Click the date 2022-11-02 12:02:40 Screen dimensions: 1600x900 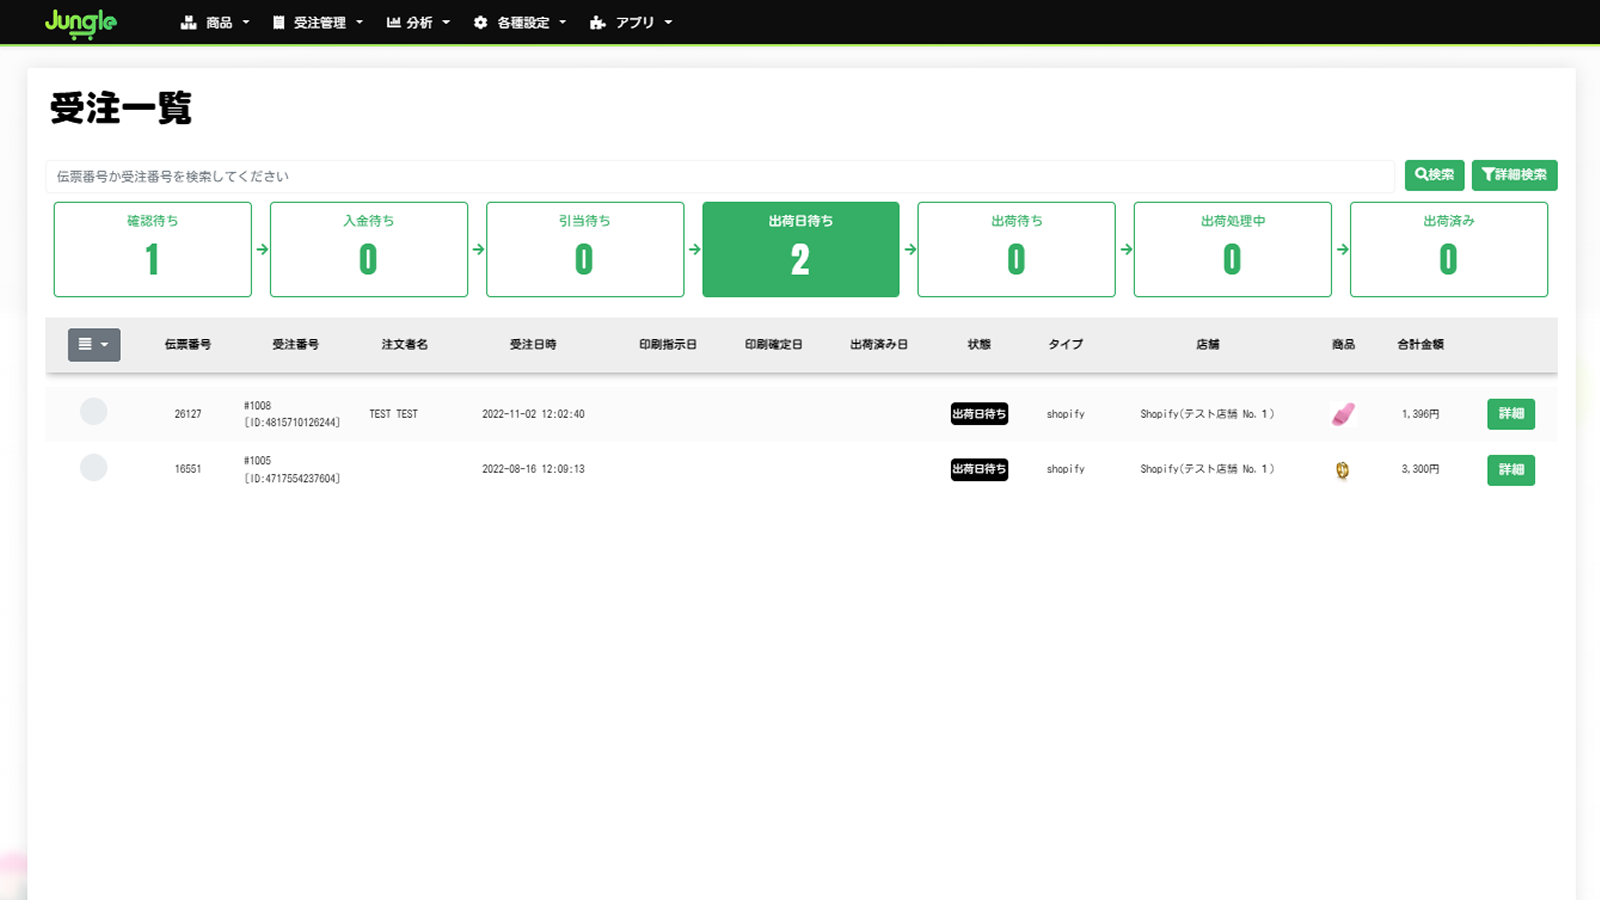pos(534,414)
